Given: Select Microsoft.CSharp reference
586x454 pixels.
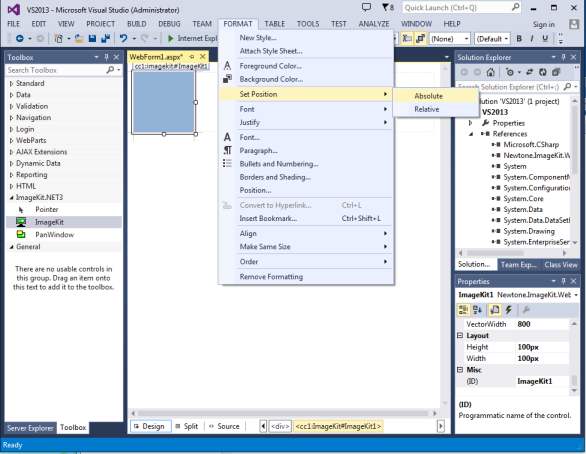Looking at the screenshot, I should [531, 145].
